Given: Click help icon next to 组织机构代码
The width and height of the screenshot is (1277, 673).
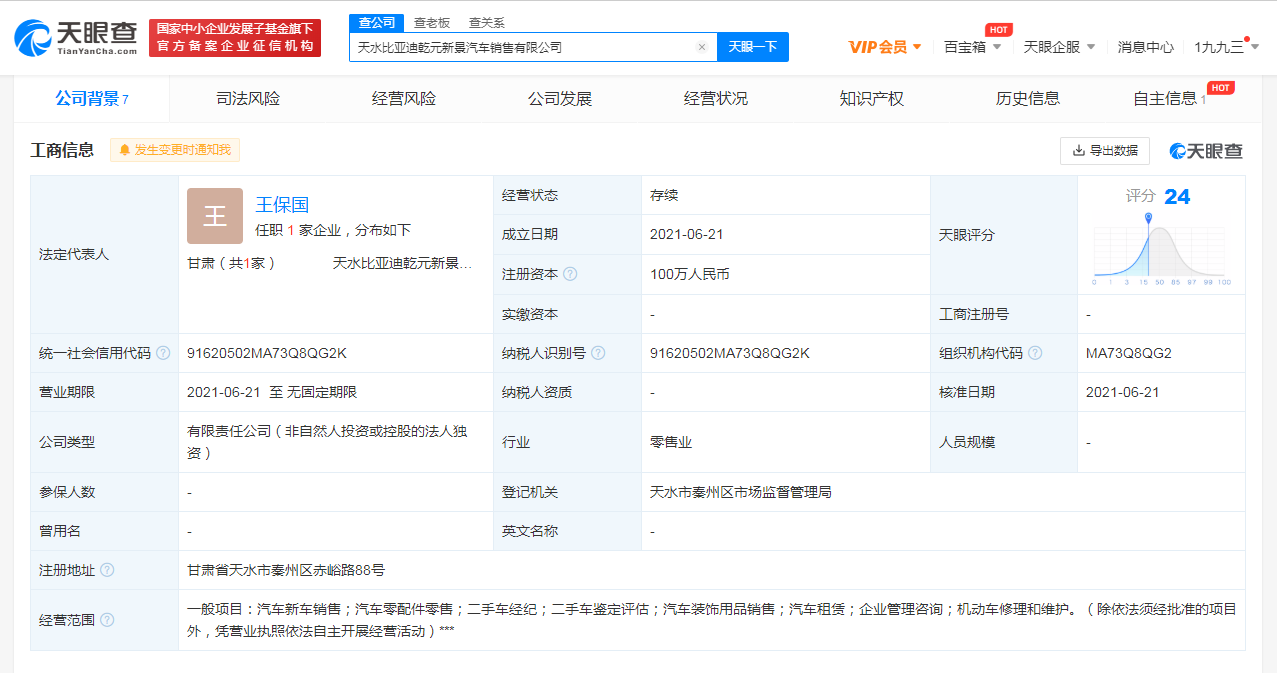Looking at the screenshot, I should 1035,353.
